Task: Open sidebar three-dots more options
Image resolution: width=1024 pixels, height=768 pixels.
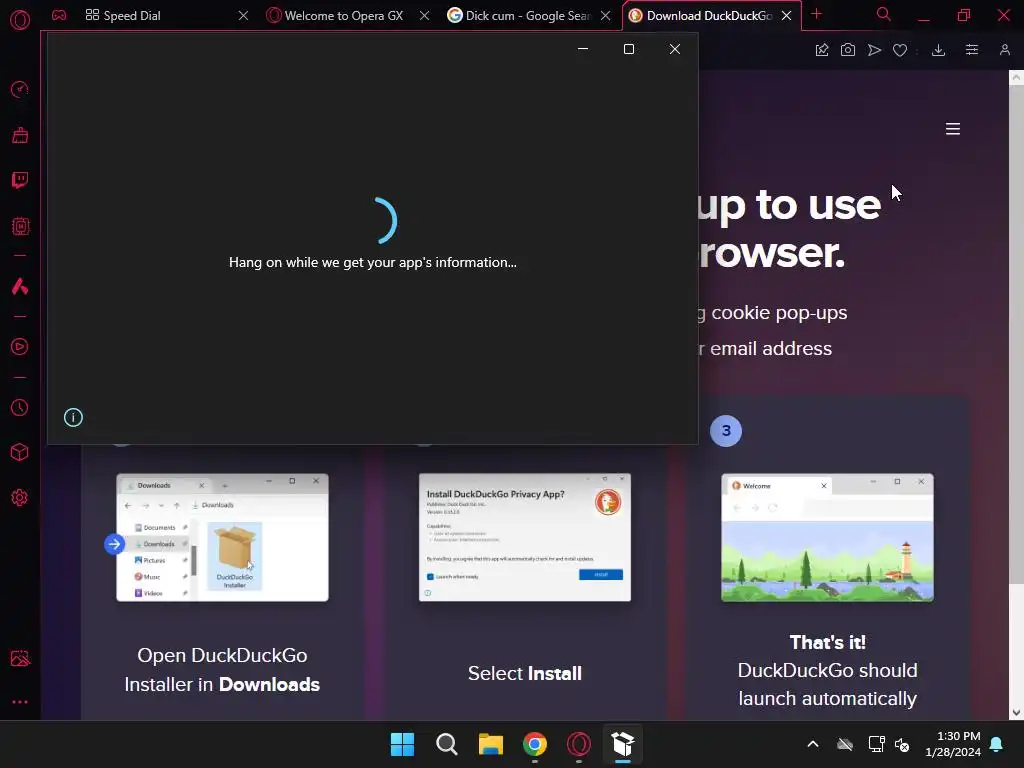Action: [20, 702]
